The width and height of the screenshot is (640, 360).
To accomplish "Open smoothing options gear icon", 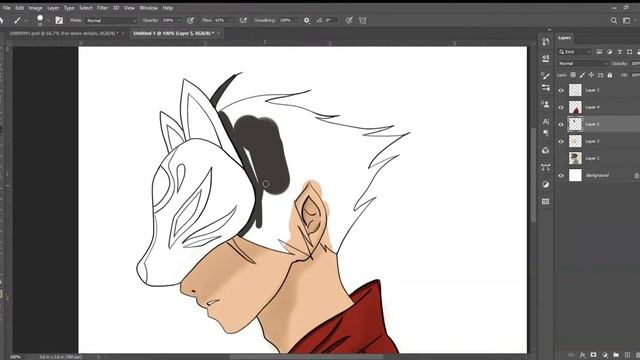I will 307,20.
